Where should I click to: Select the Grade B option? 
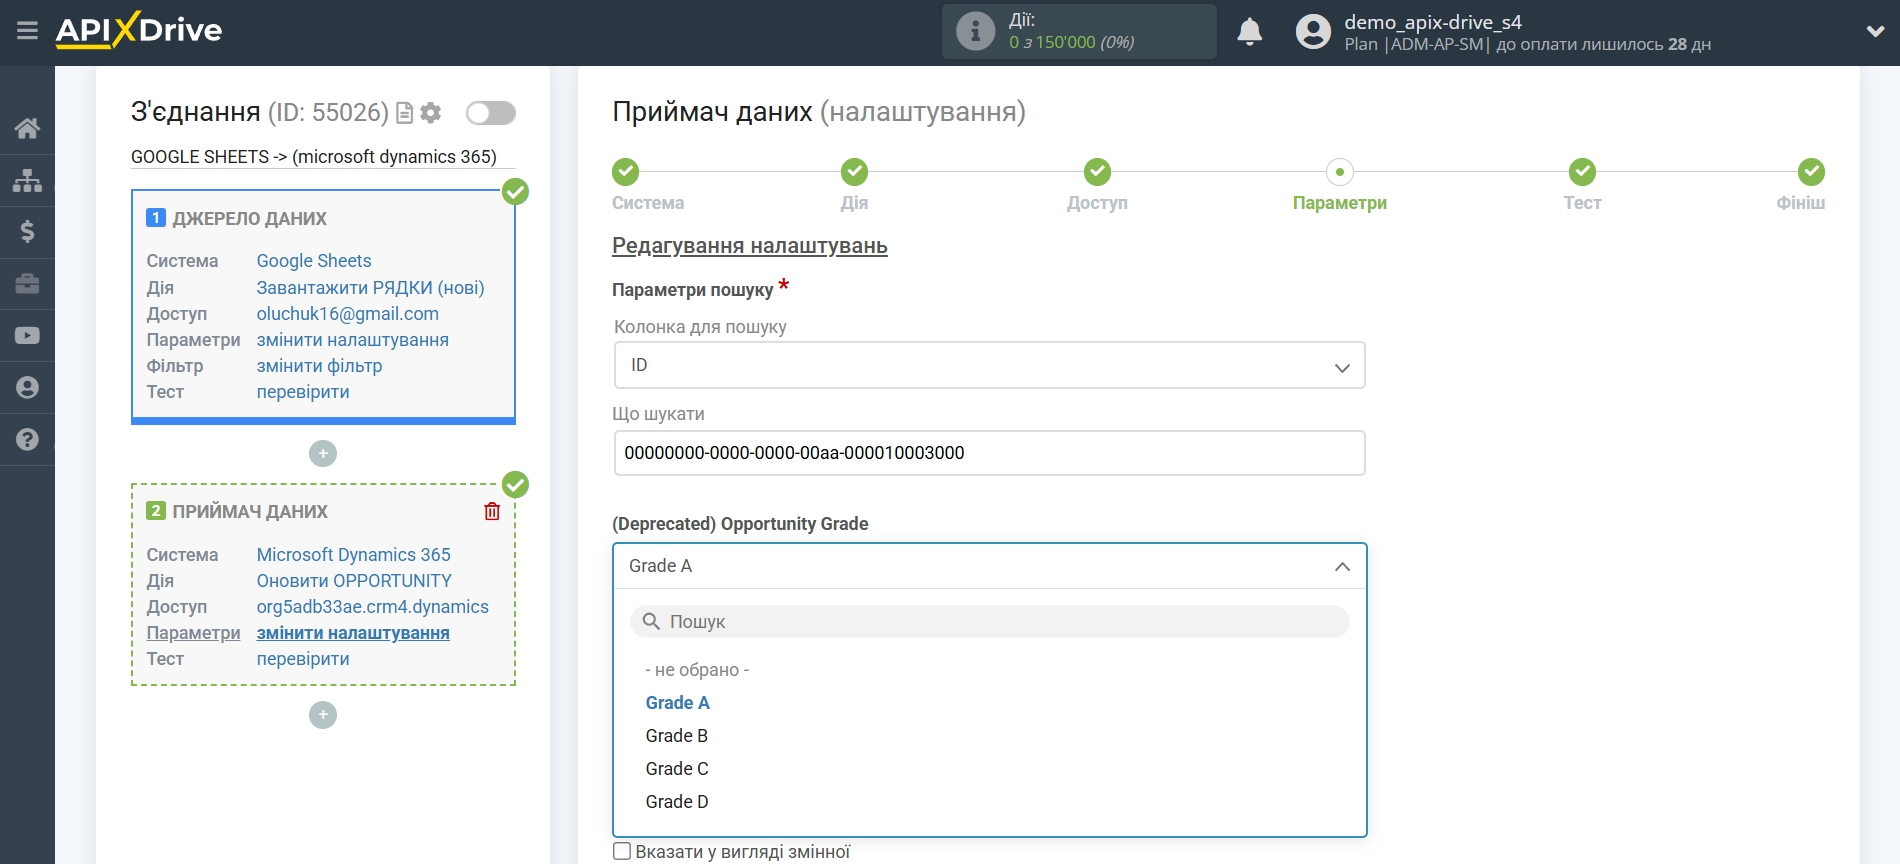pos(677,736)
